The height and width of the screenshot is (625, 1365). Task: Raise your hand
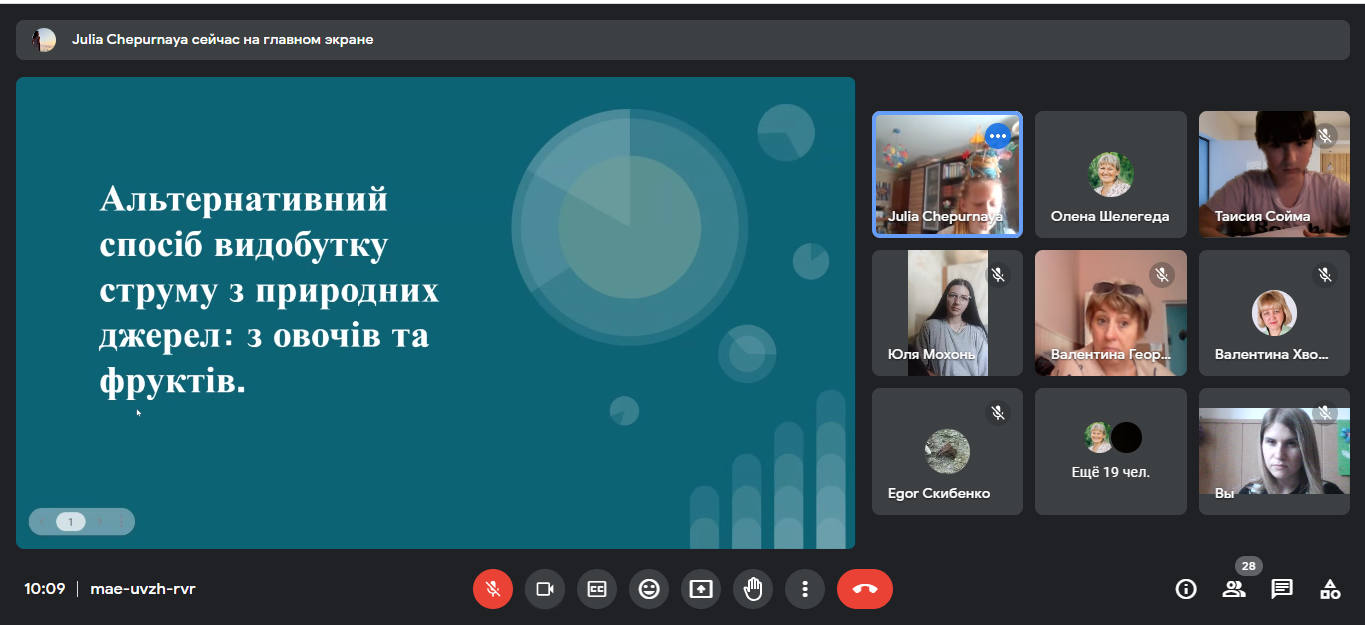click(753, 589)
